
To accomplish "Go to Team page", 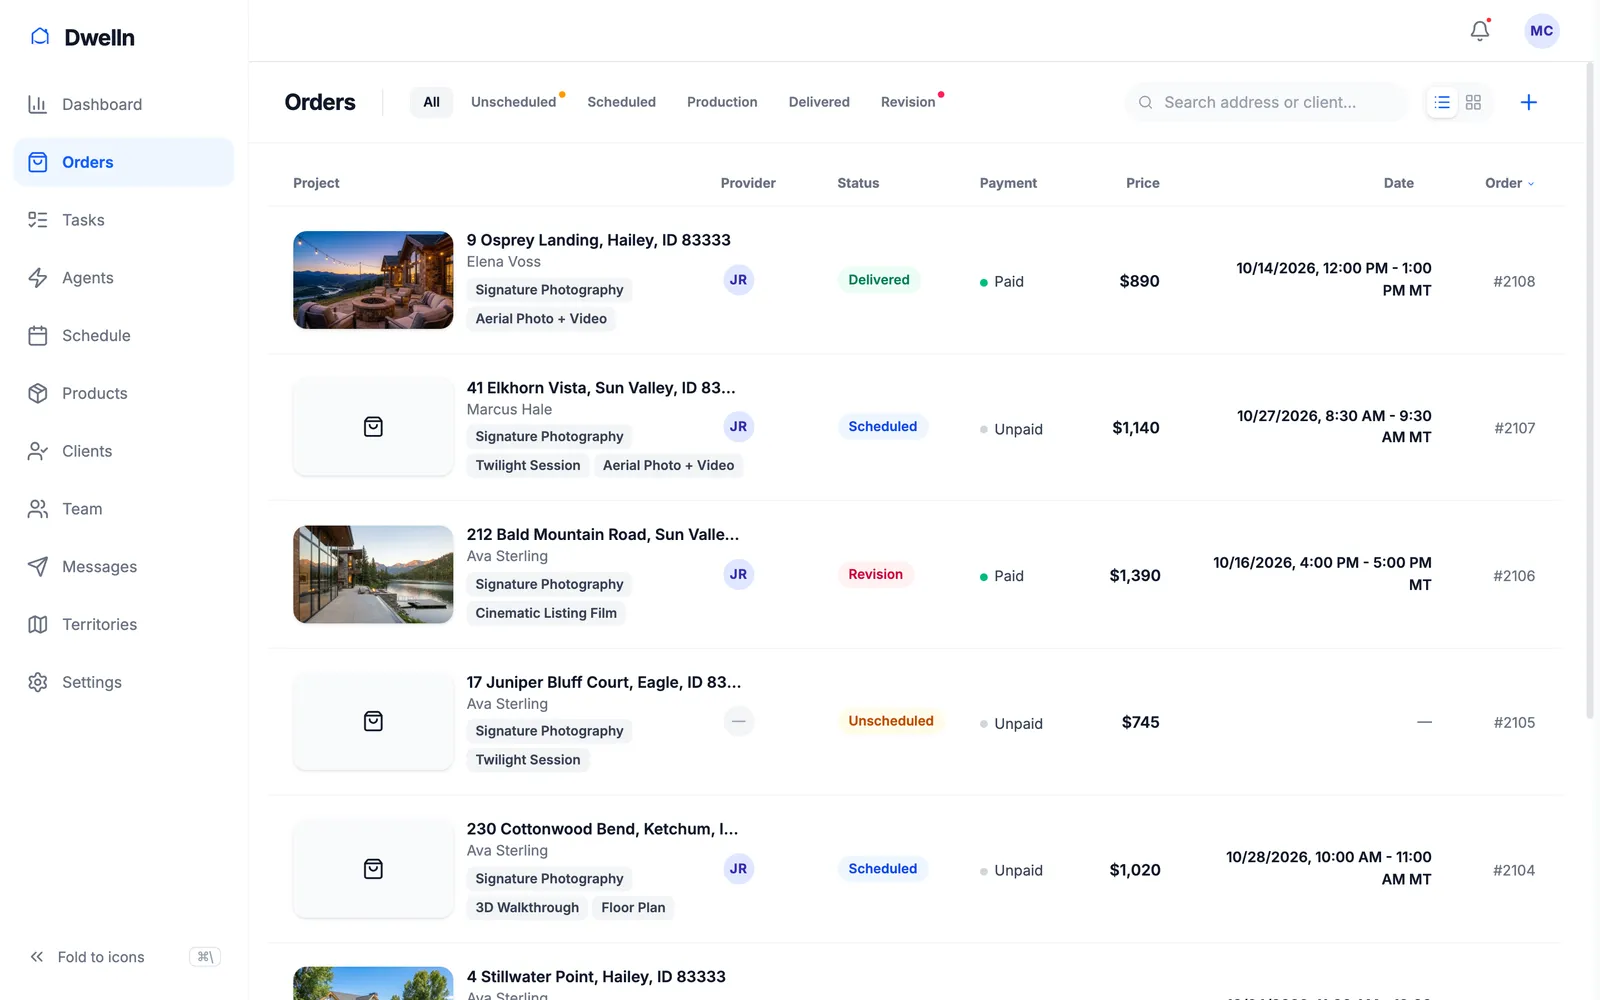I will click(x=123, y=509).
